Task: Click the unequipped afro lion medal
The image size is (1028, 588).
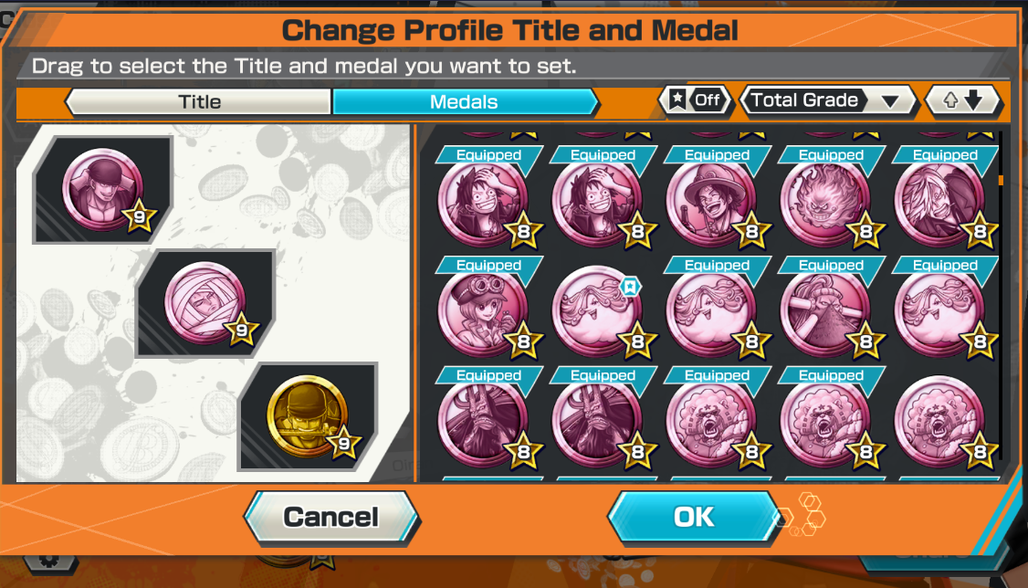Action: [941, 422]
